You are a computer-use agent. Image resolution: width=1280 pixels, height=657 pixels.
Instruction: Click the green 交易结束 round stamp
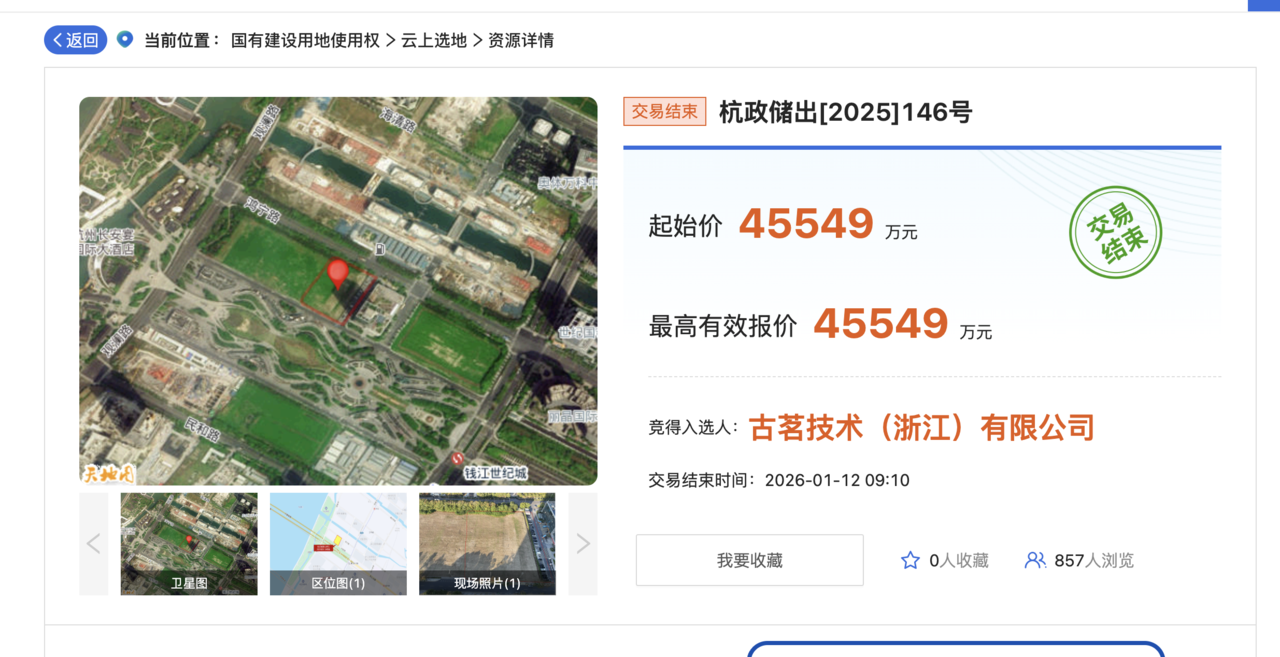click(1115, 232)
